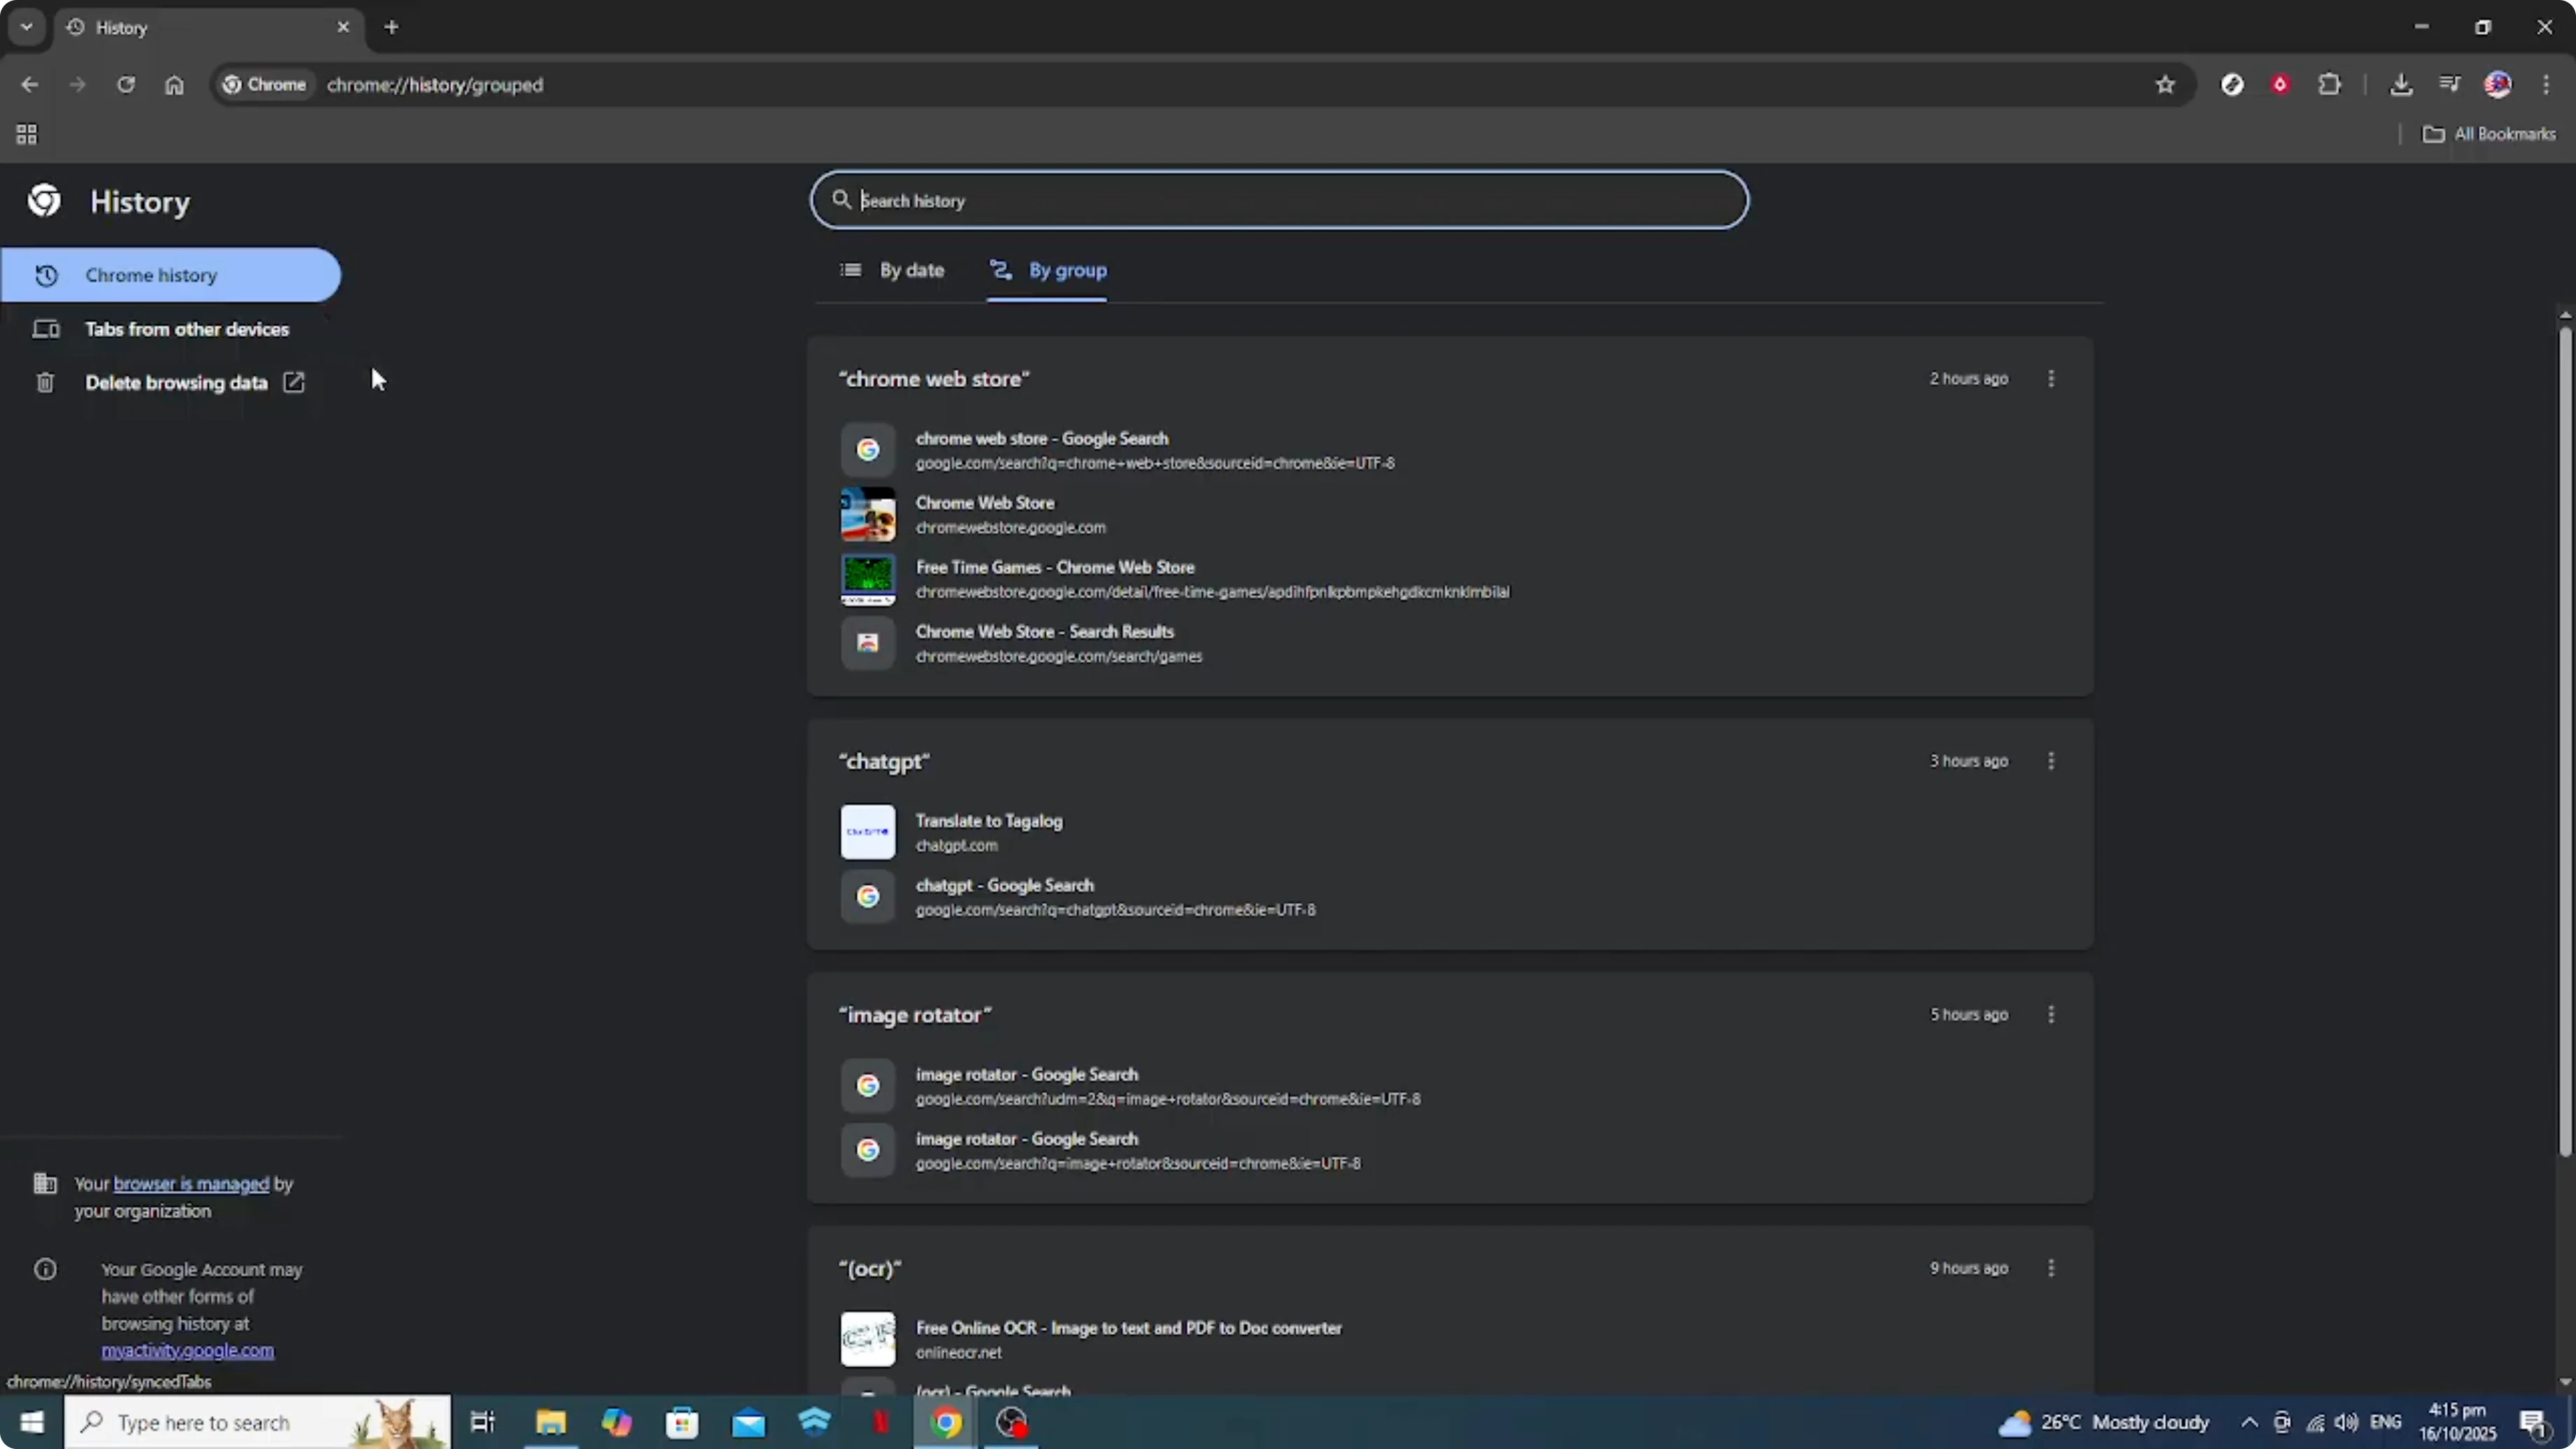Follow the "browser is managed" link
Screen dimensions: 2576x1449
191,1184
